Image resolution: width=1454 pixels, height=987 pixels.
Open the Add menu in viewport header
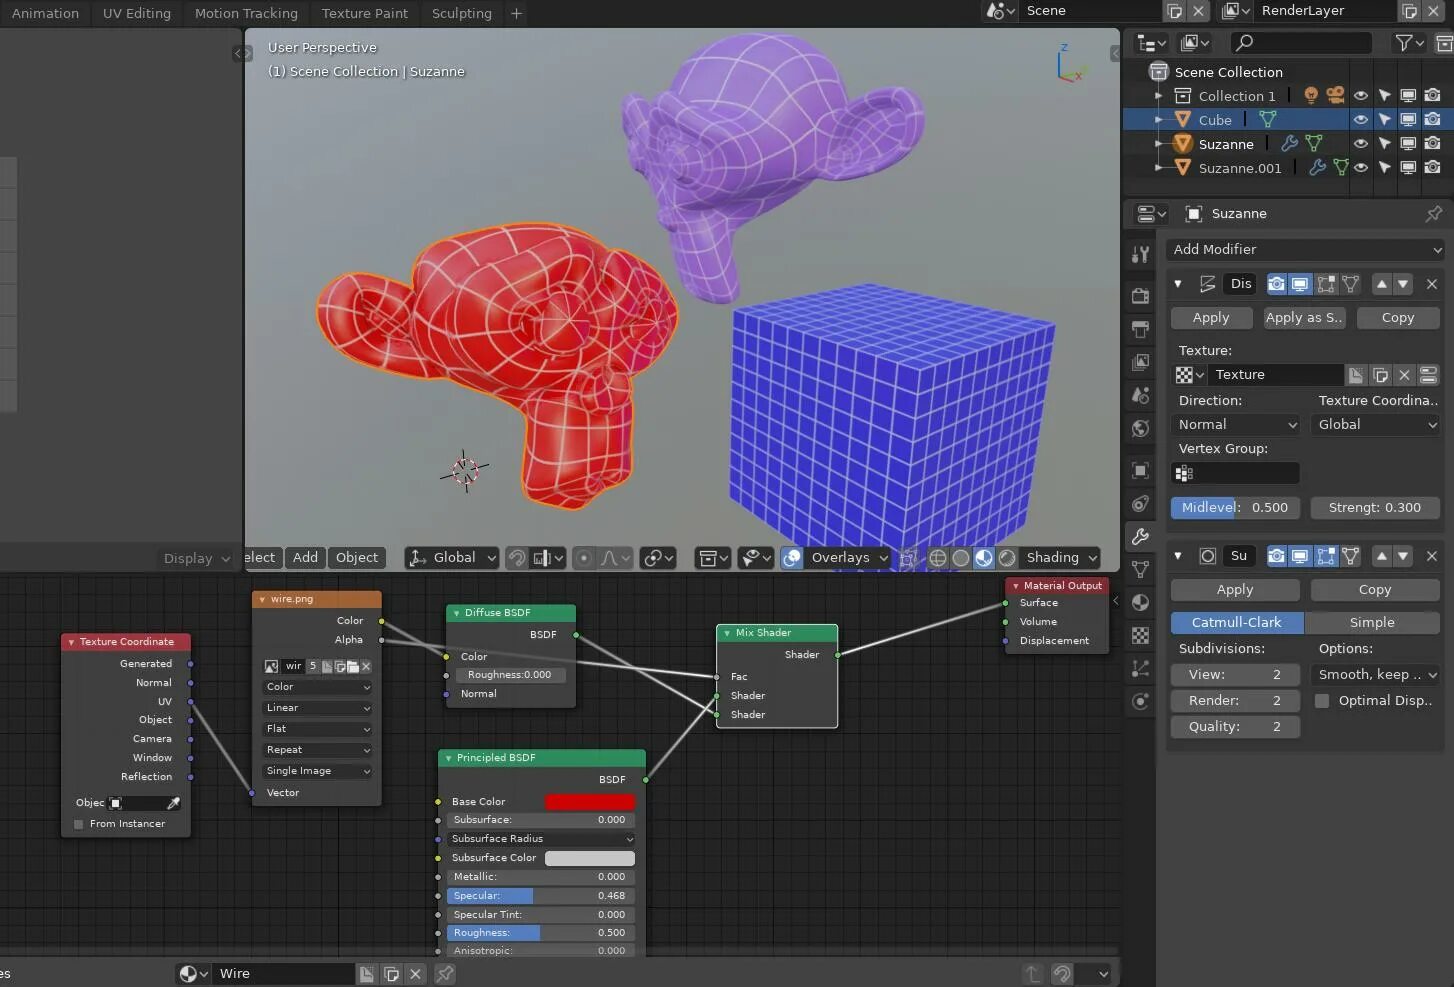pyautogui.click(x=305, y=558)
